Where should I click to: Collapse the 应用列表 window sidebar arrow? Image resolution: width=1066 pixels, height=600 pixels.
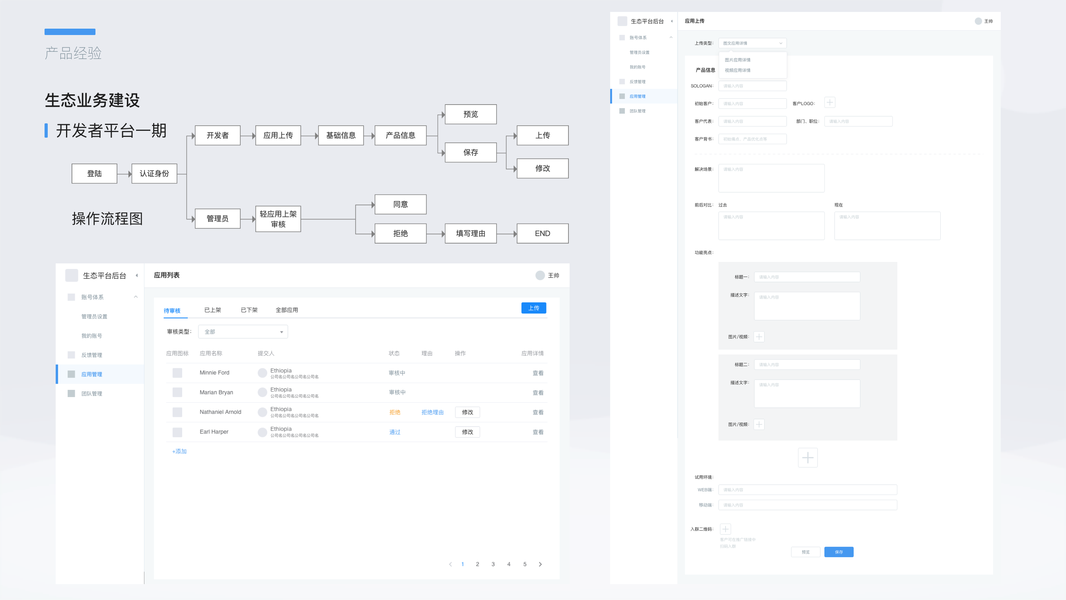click(137, 275)
